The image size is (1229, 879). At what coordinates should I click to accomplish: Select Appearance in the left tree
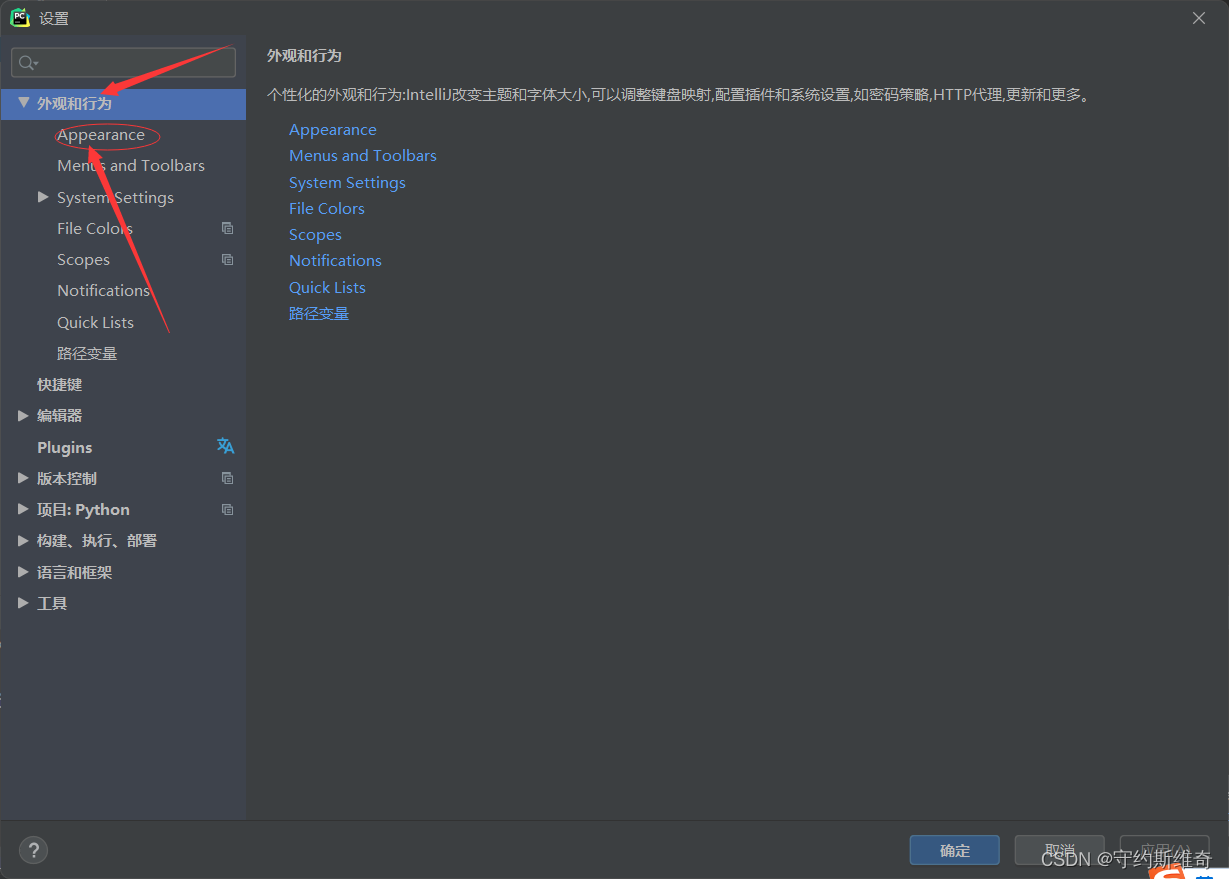click(x=101, y=135)
